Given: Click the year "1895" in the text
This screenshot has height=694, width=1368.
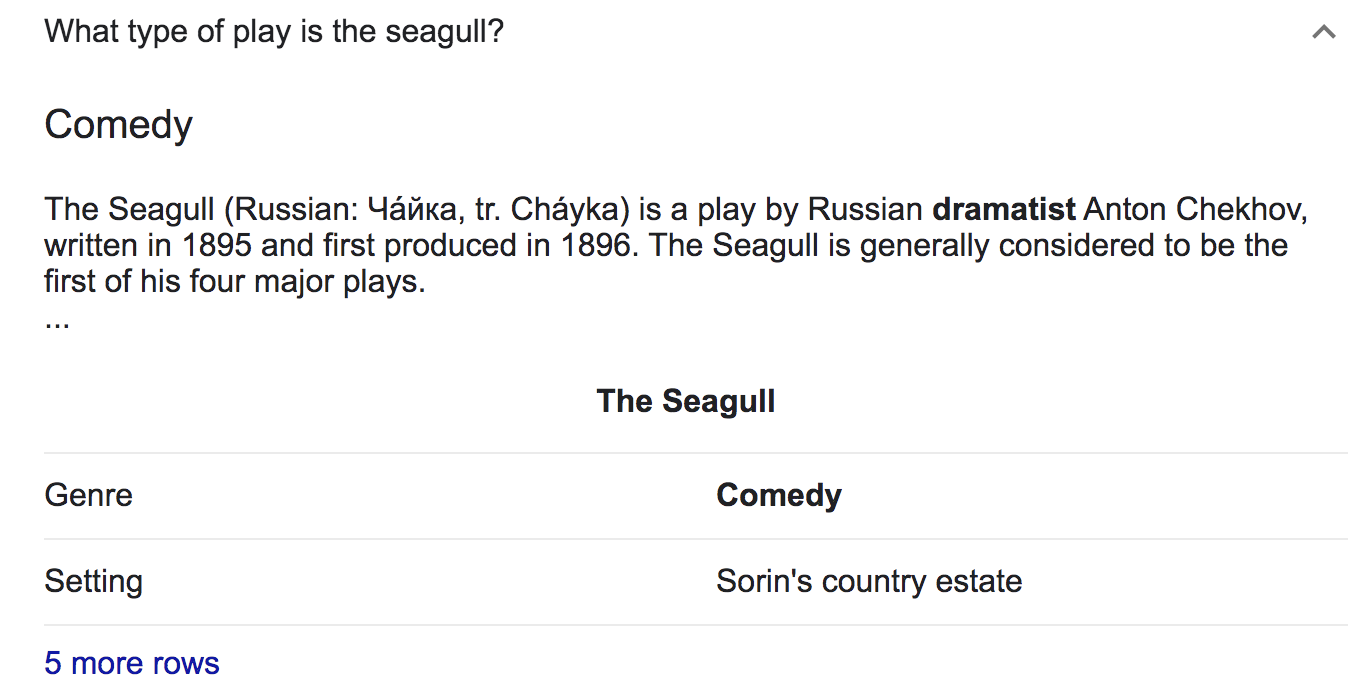Looking at the screenshot, I should coord(217,246).
